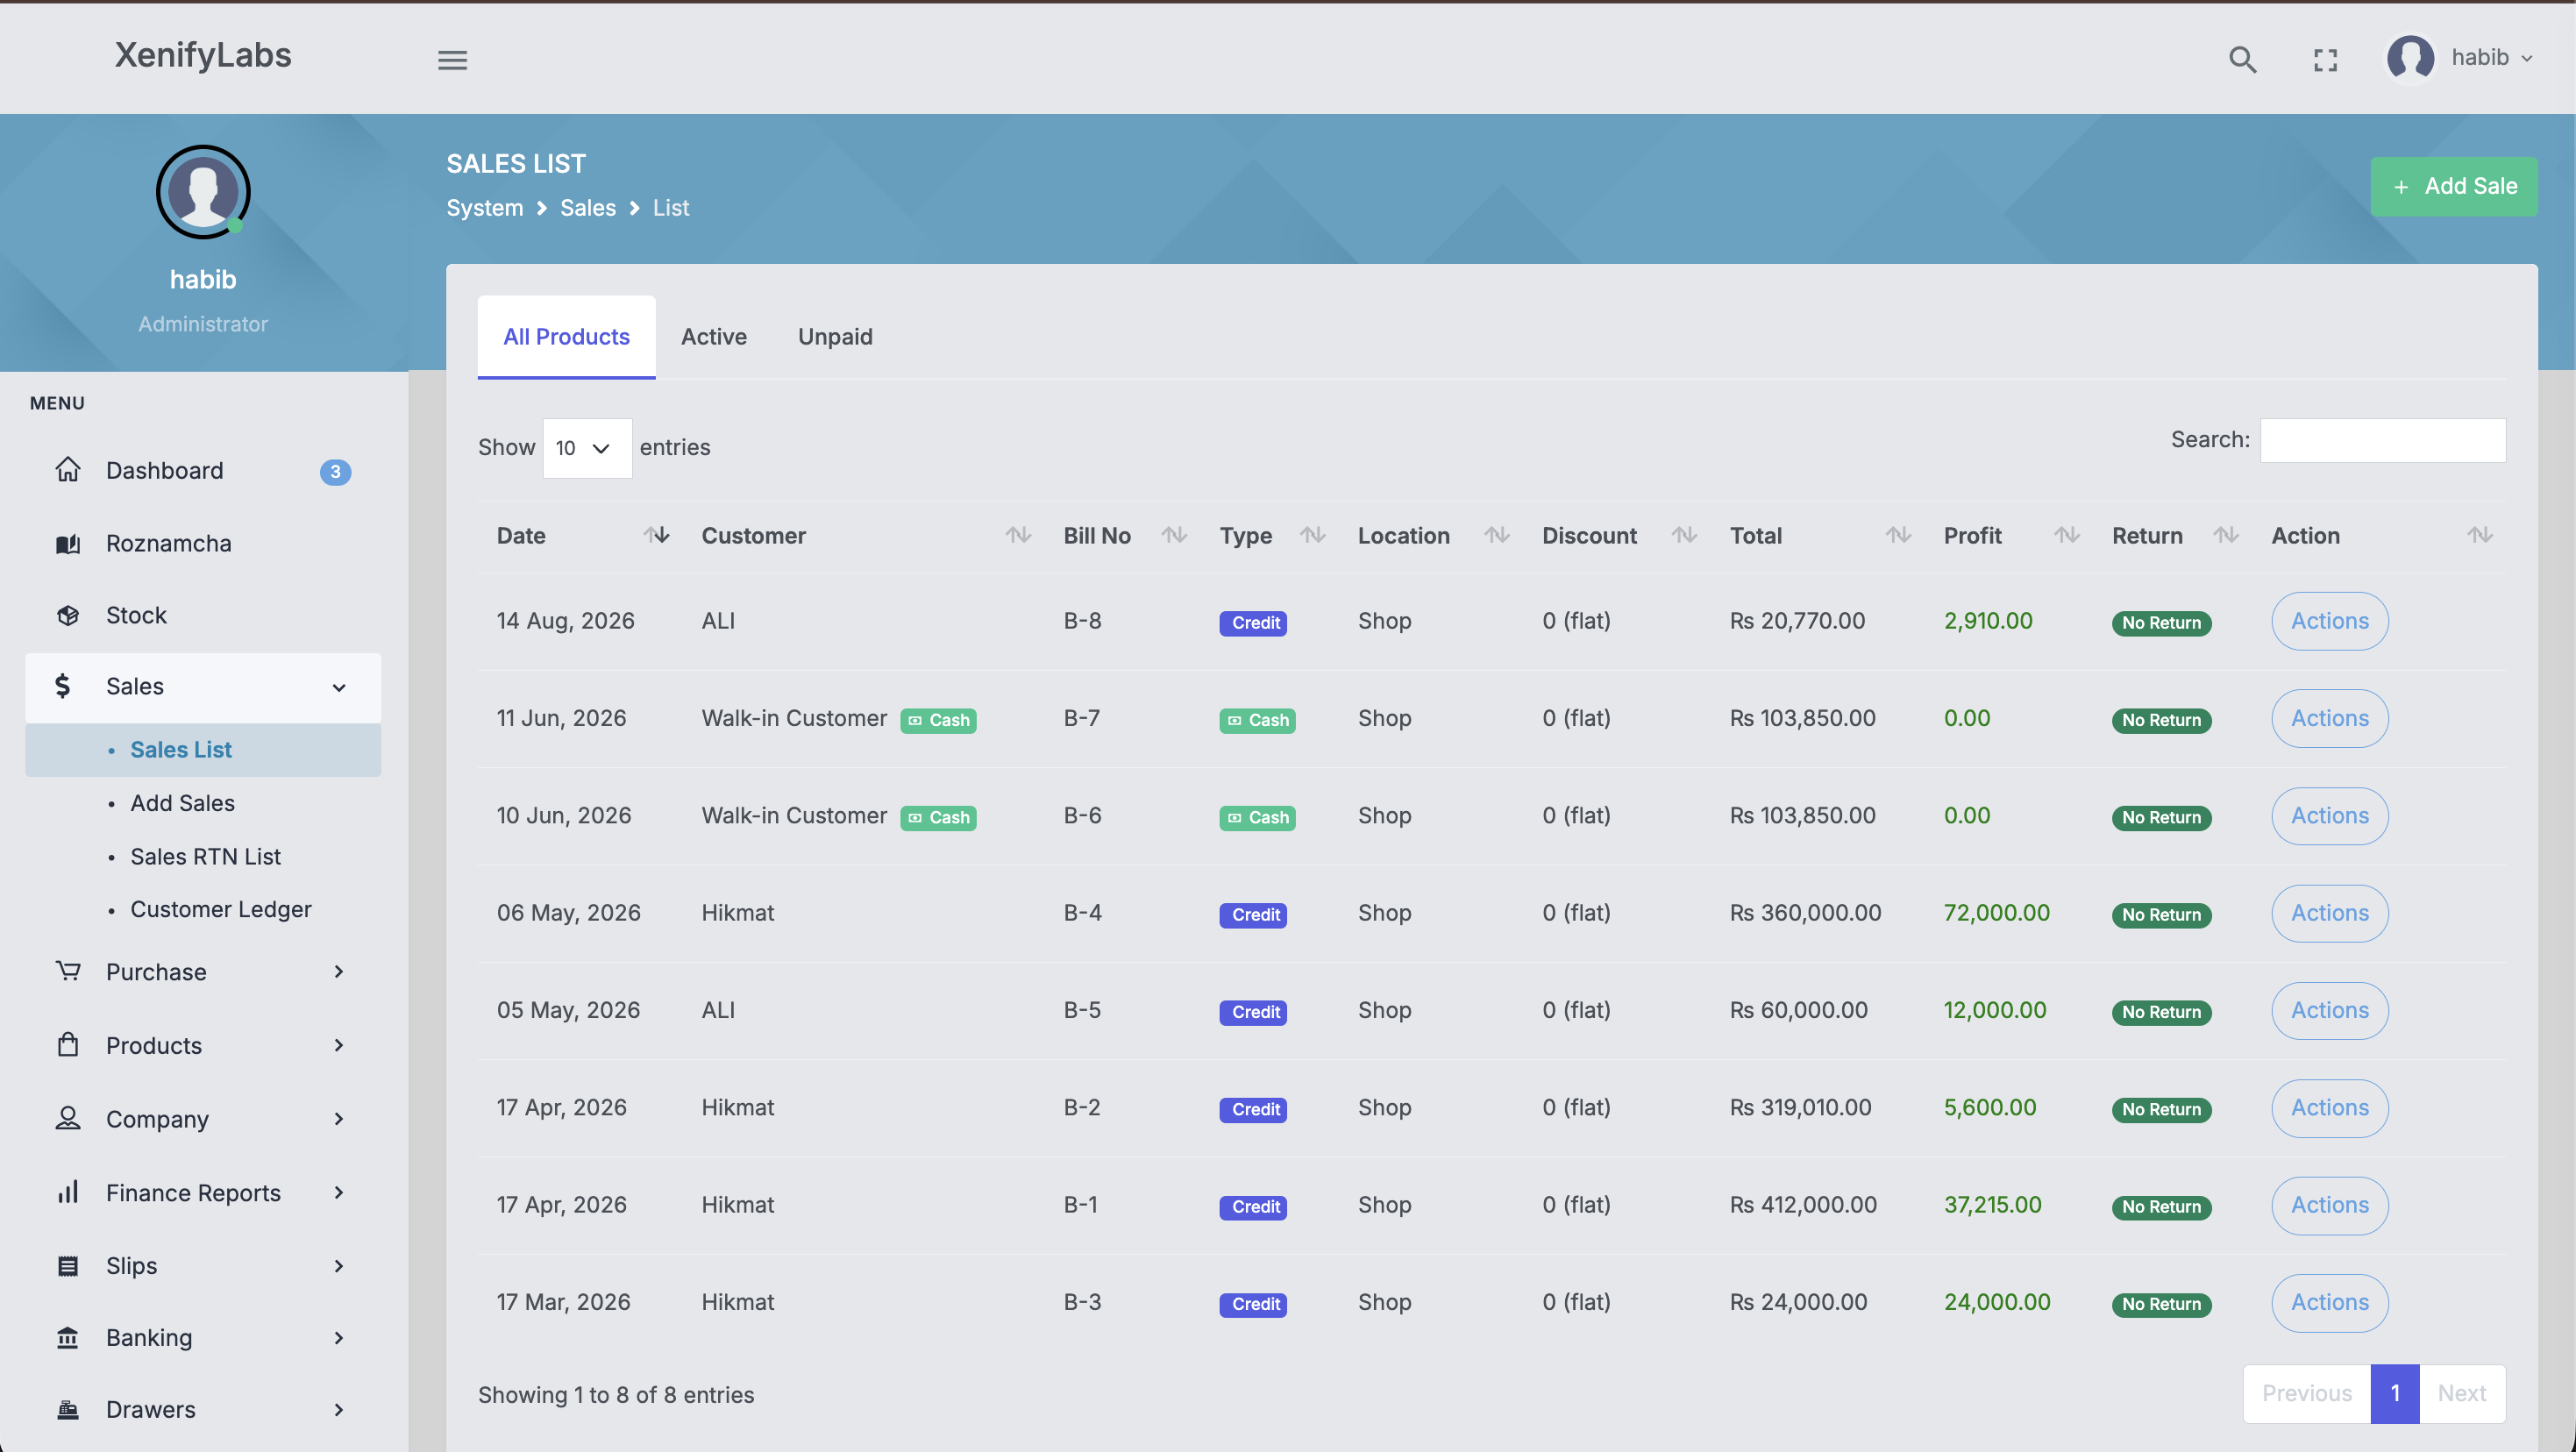Expand the Purchase menu chevron
This screenshot has height=1452, width=2576.
339,971
